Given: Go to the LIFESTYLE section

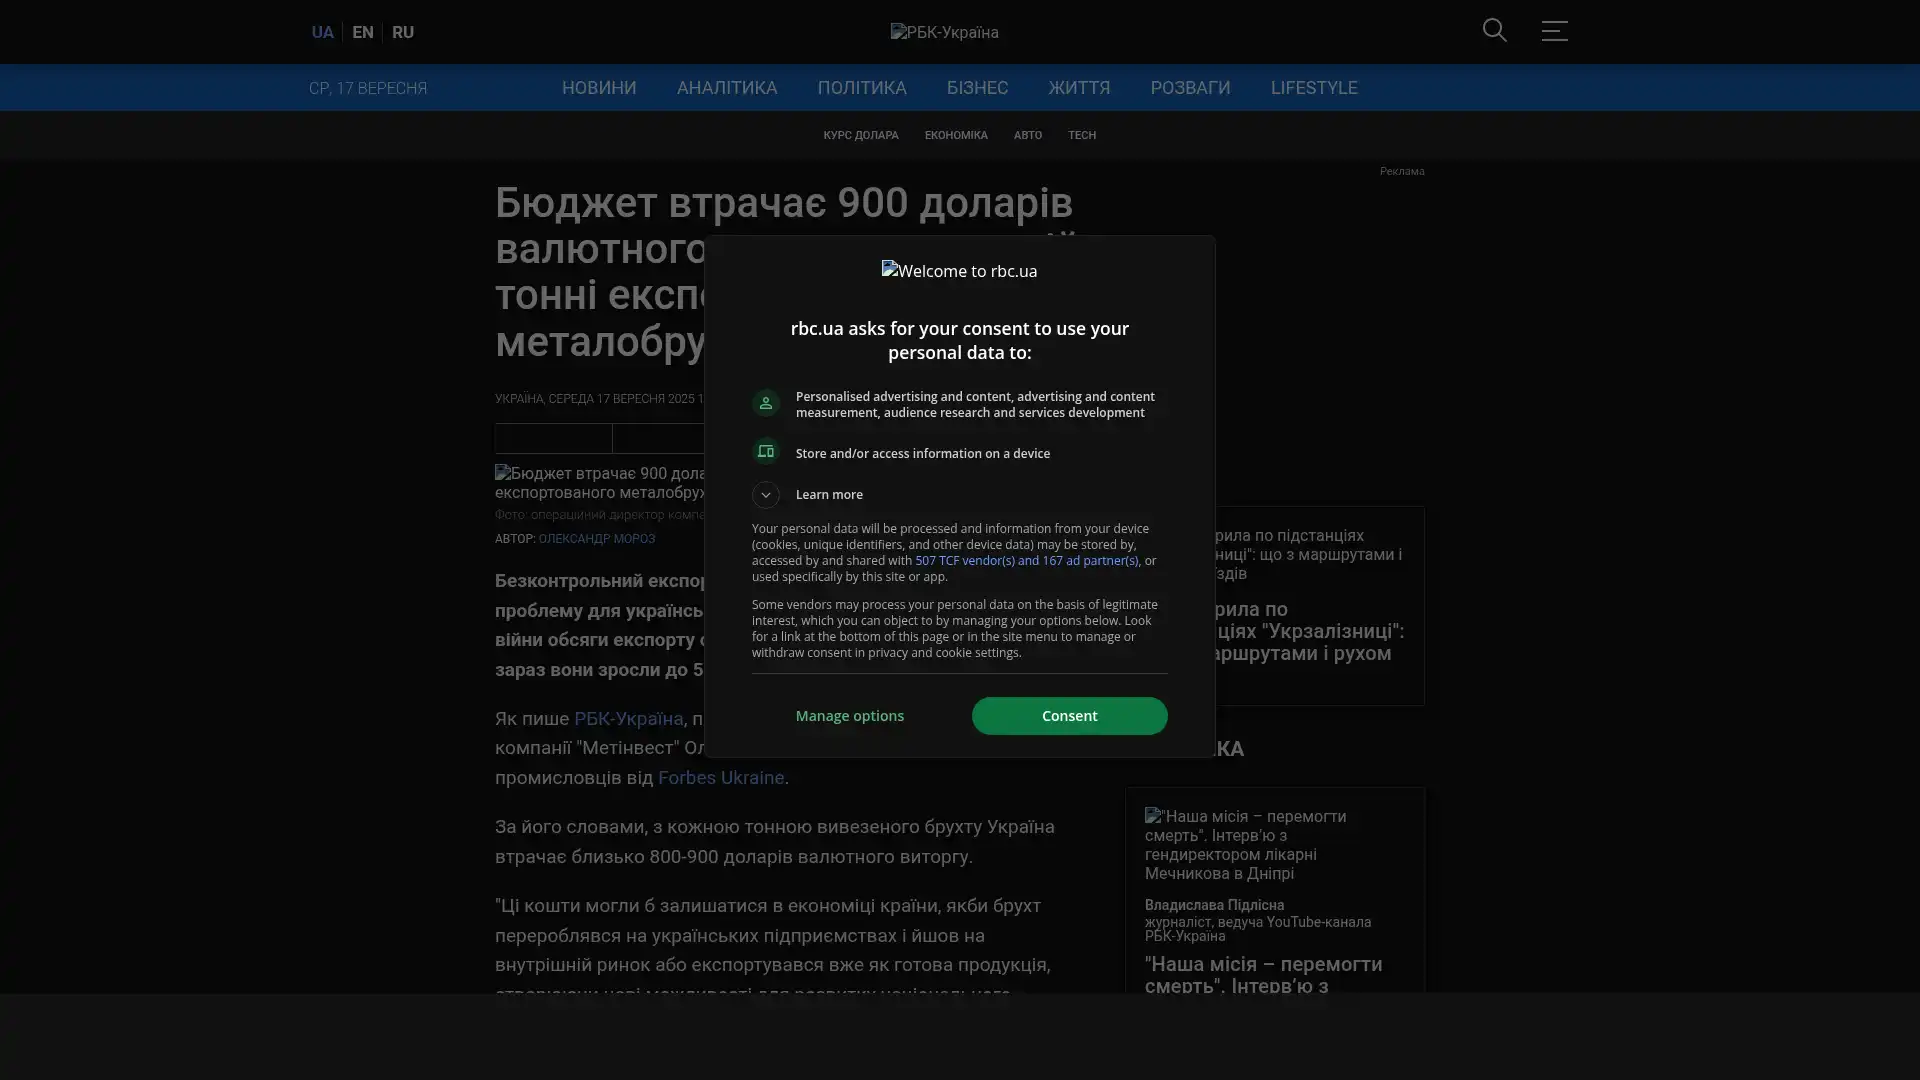Looking at the screenshot, I should click(x=1313, y=88).
